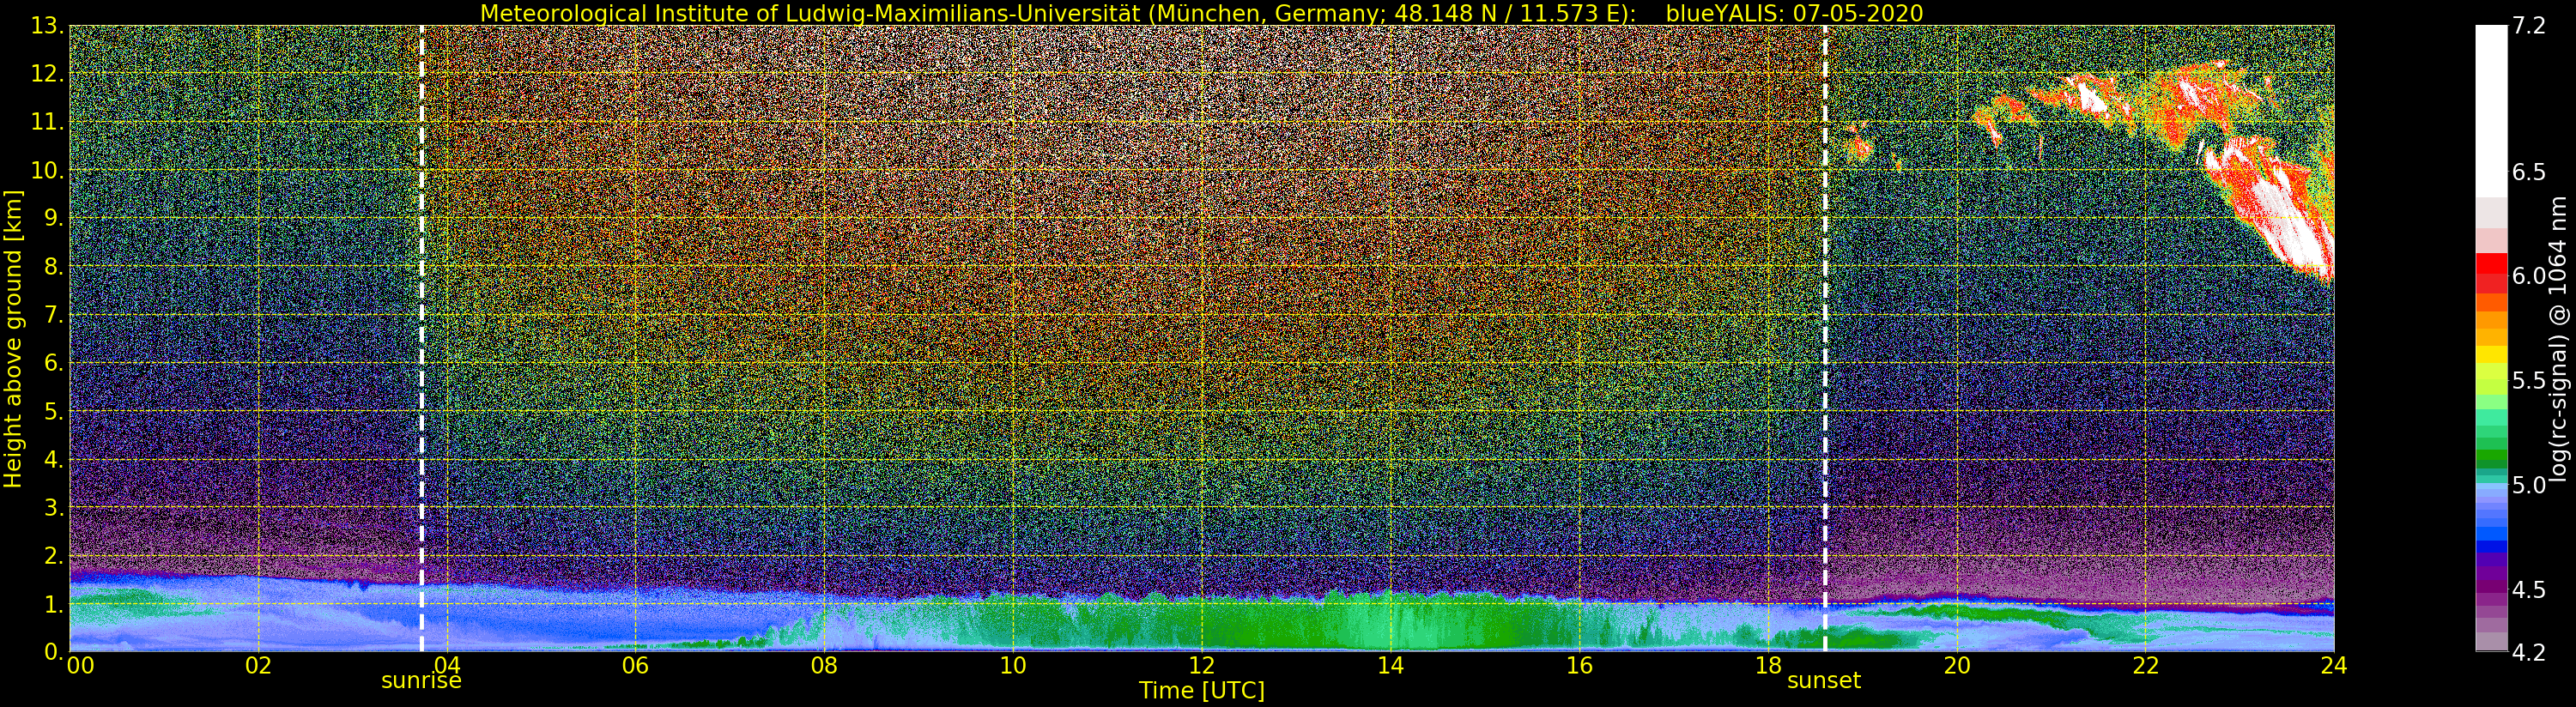2576x707 pixels.
Task: Click the red band of the colorbar
Action: tap(2491, 265)
